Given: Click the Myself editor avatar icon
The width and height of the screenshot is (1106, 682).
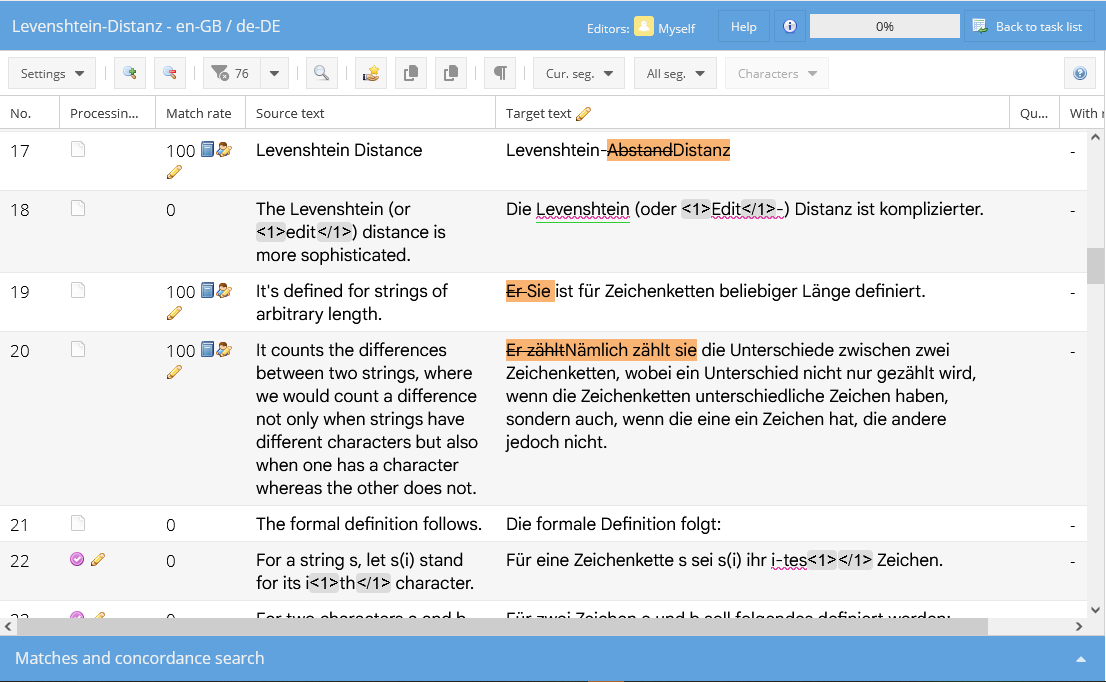Looking at the screenshot, I should coord(643,26).
